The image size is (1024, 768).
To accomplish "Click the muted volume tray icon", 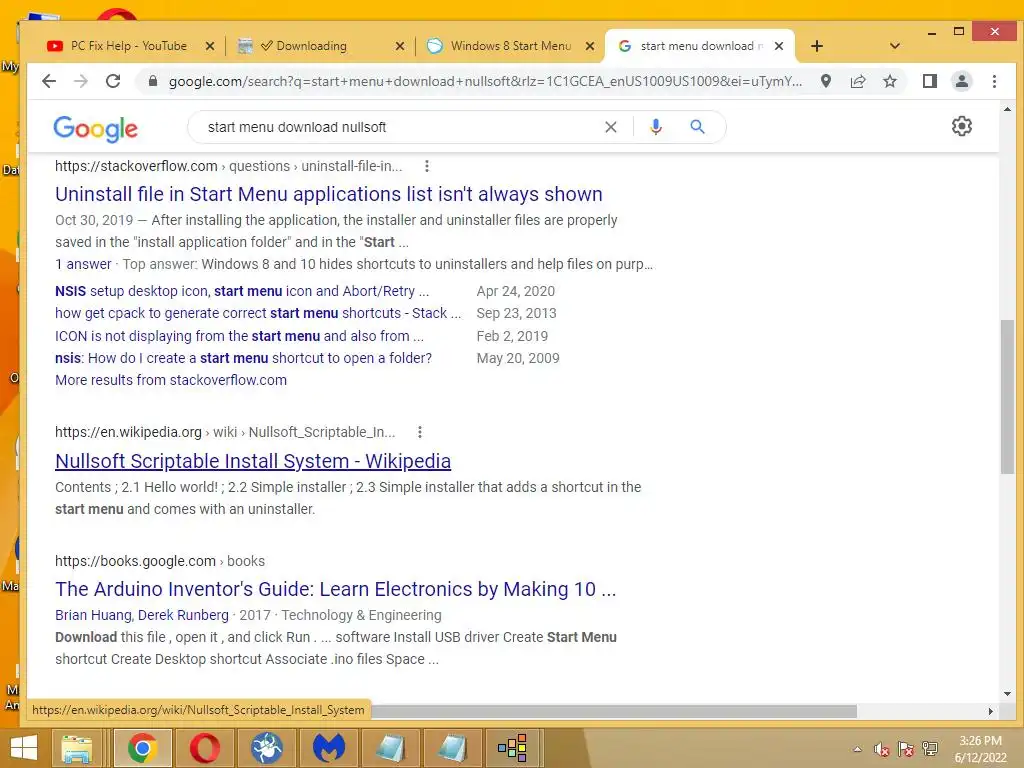I will (882, 749).
